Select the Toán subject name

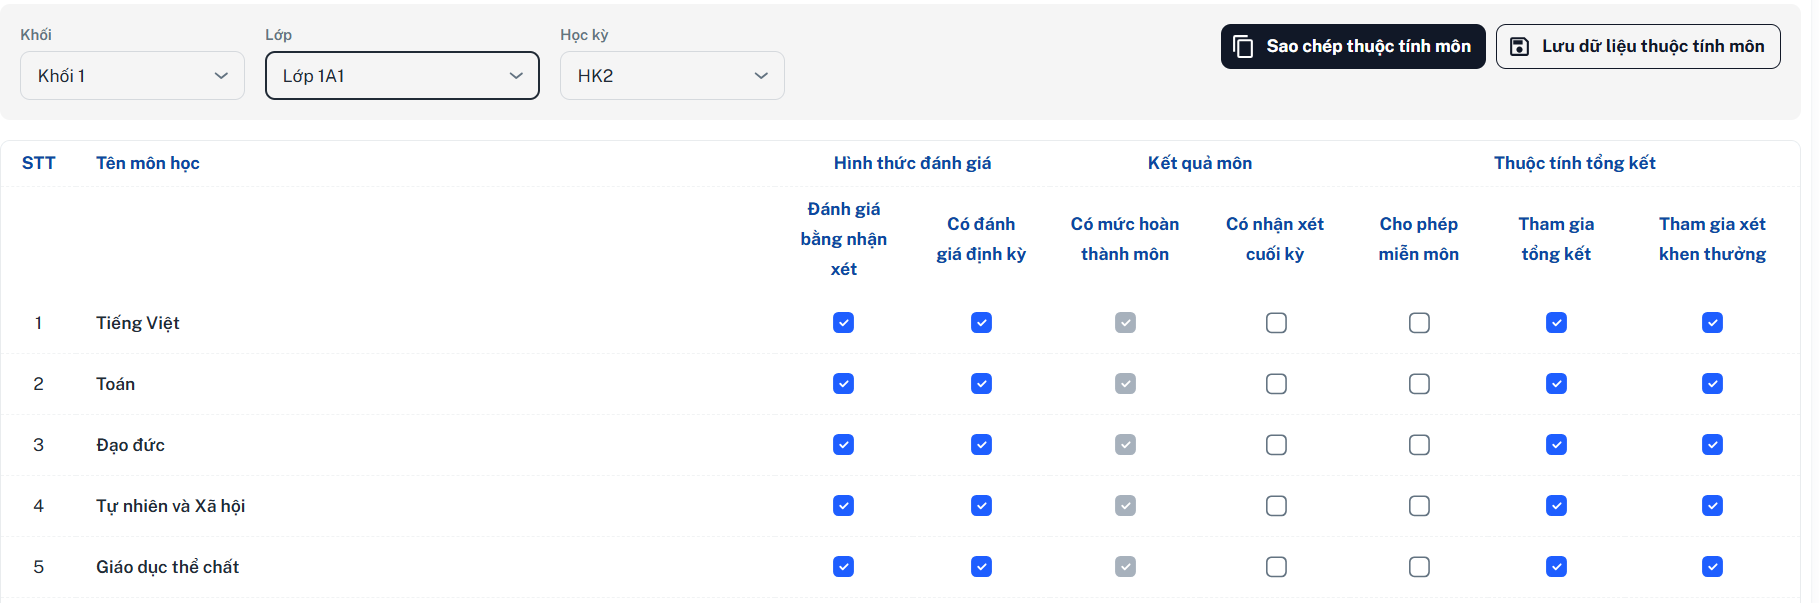pyautogui.click(x=116, y=384)
